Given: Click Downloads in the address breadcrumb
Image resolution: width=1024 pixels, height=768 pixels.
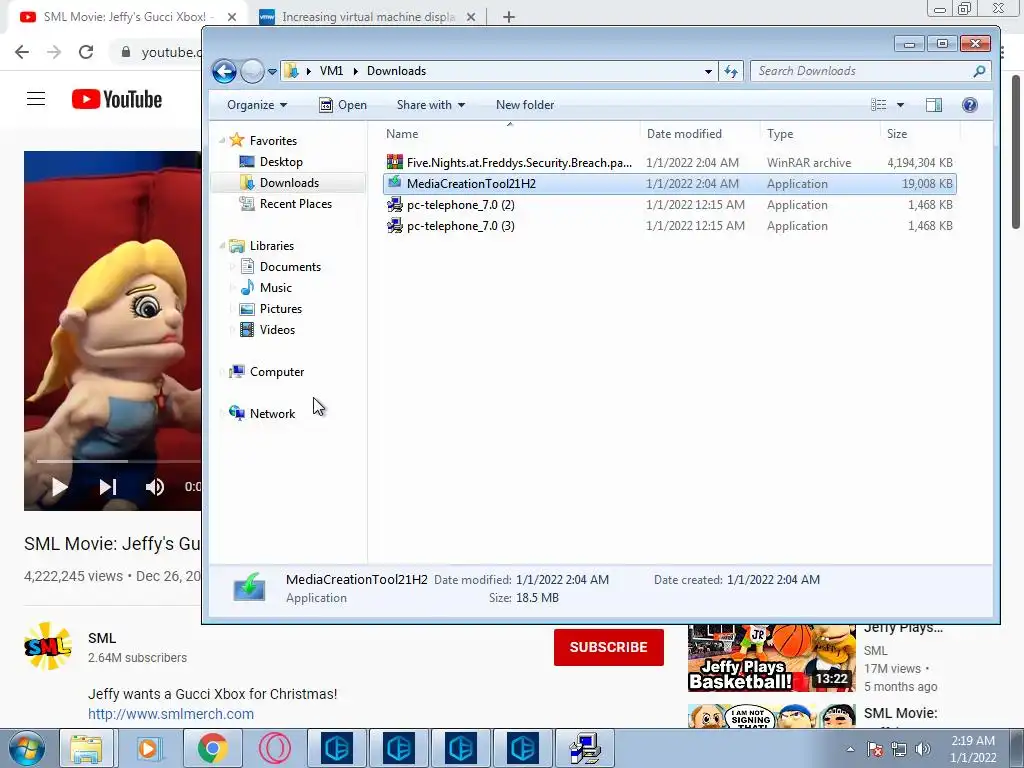Looking at the screenshot, I should pos(396,71).
